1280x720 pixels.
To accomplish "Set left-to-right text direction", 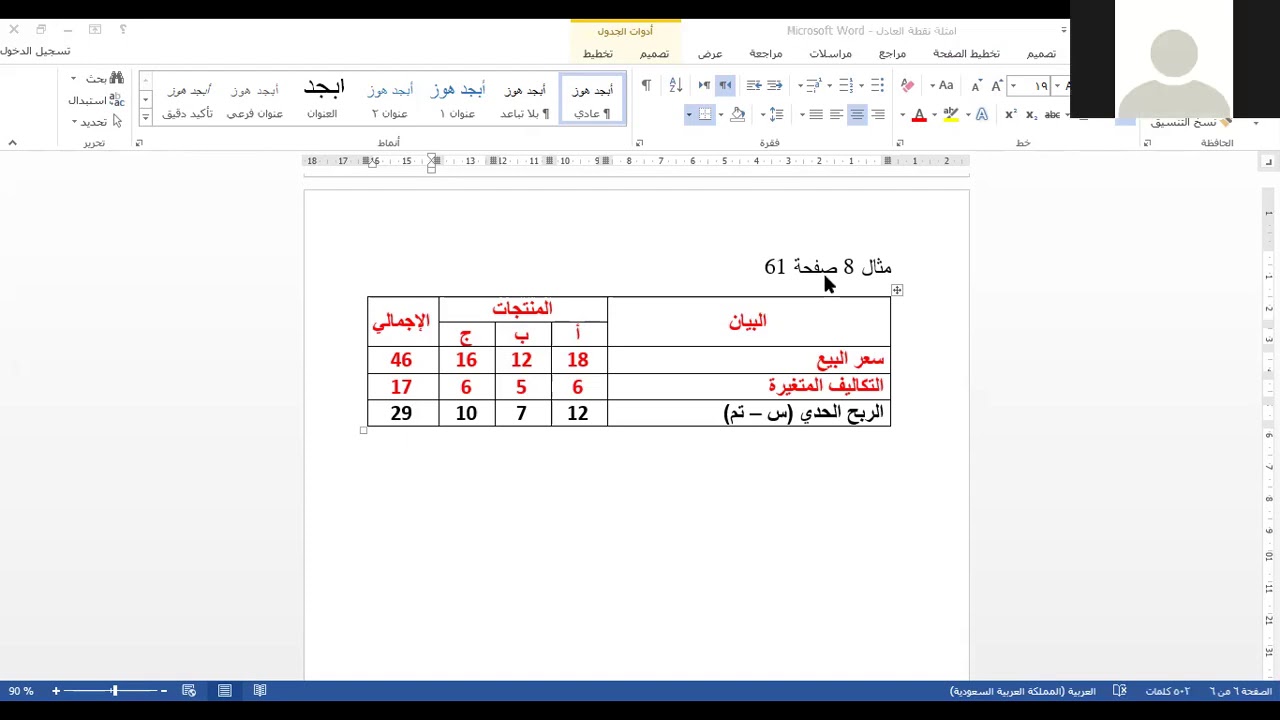I will [704, 85].
